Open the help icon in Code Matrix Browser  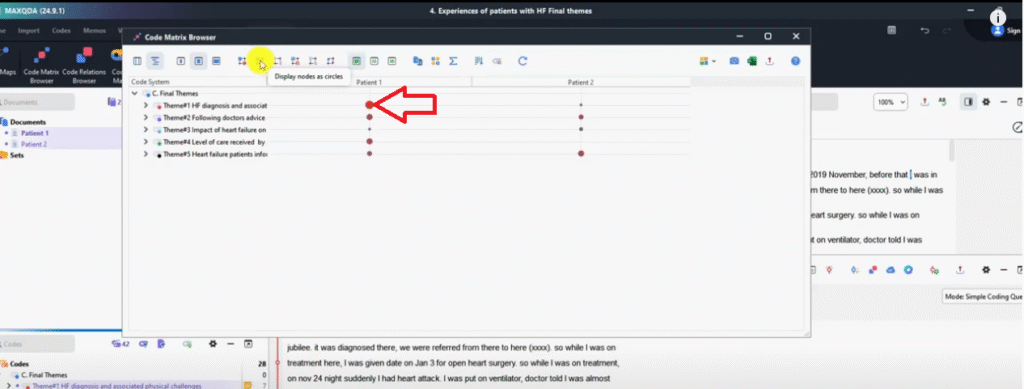[x=795, y=61]
